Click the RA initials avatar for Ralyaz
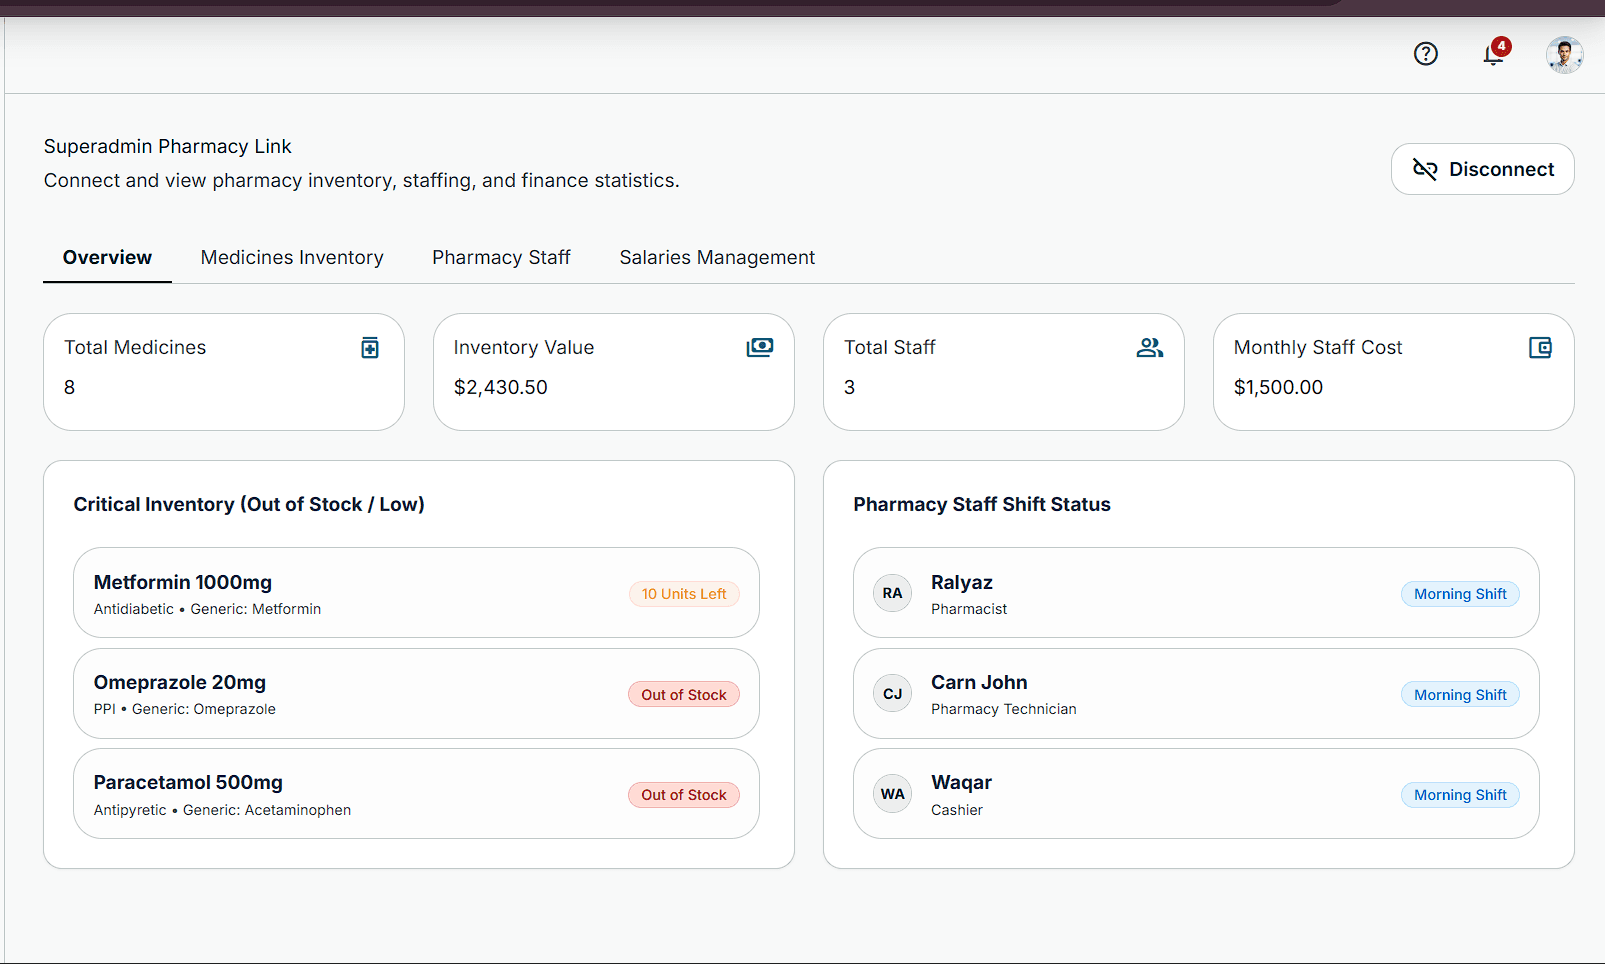Screen dimensions: 1605x964 point(892,593)
